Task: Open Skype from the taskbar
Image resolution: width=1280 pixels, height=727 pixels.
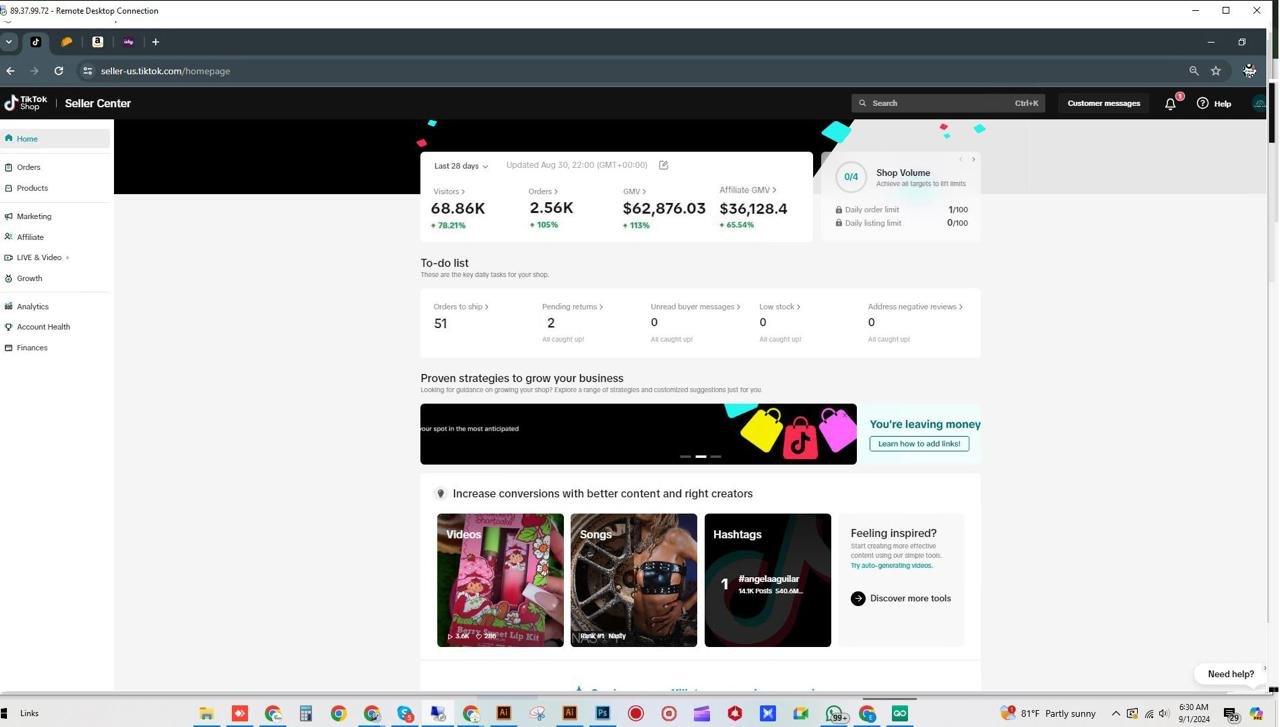Action: [405, 713]
